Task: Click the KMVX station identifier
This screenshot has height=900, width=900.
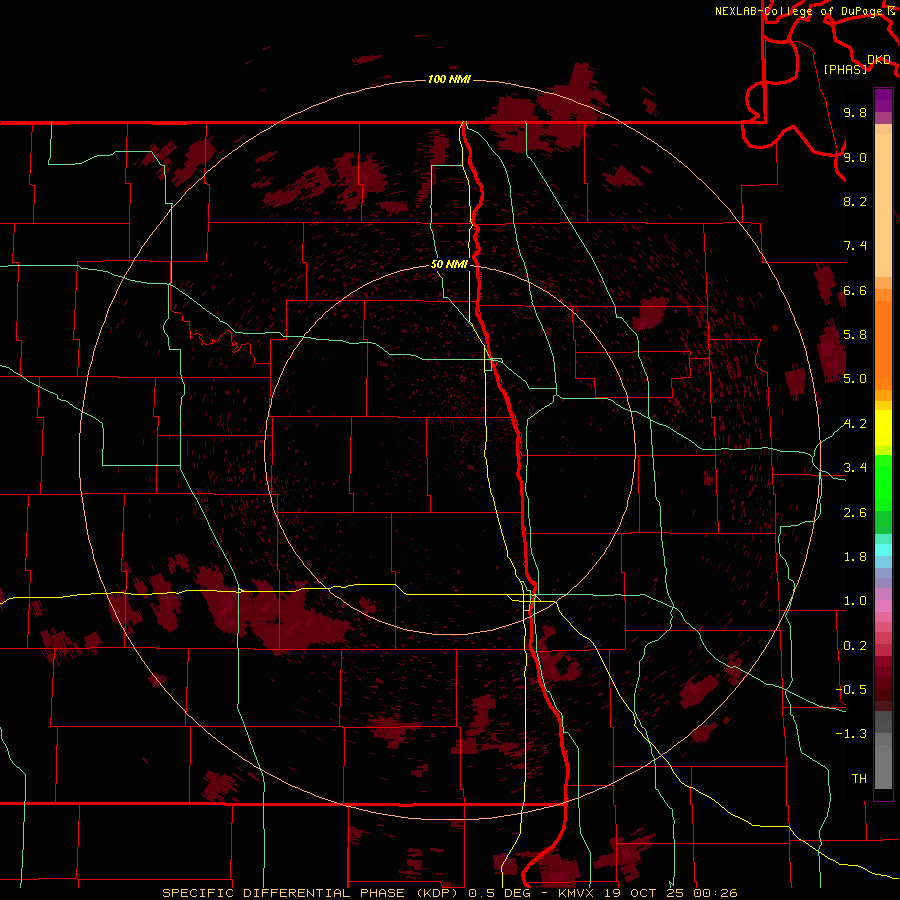Action: 577,893
